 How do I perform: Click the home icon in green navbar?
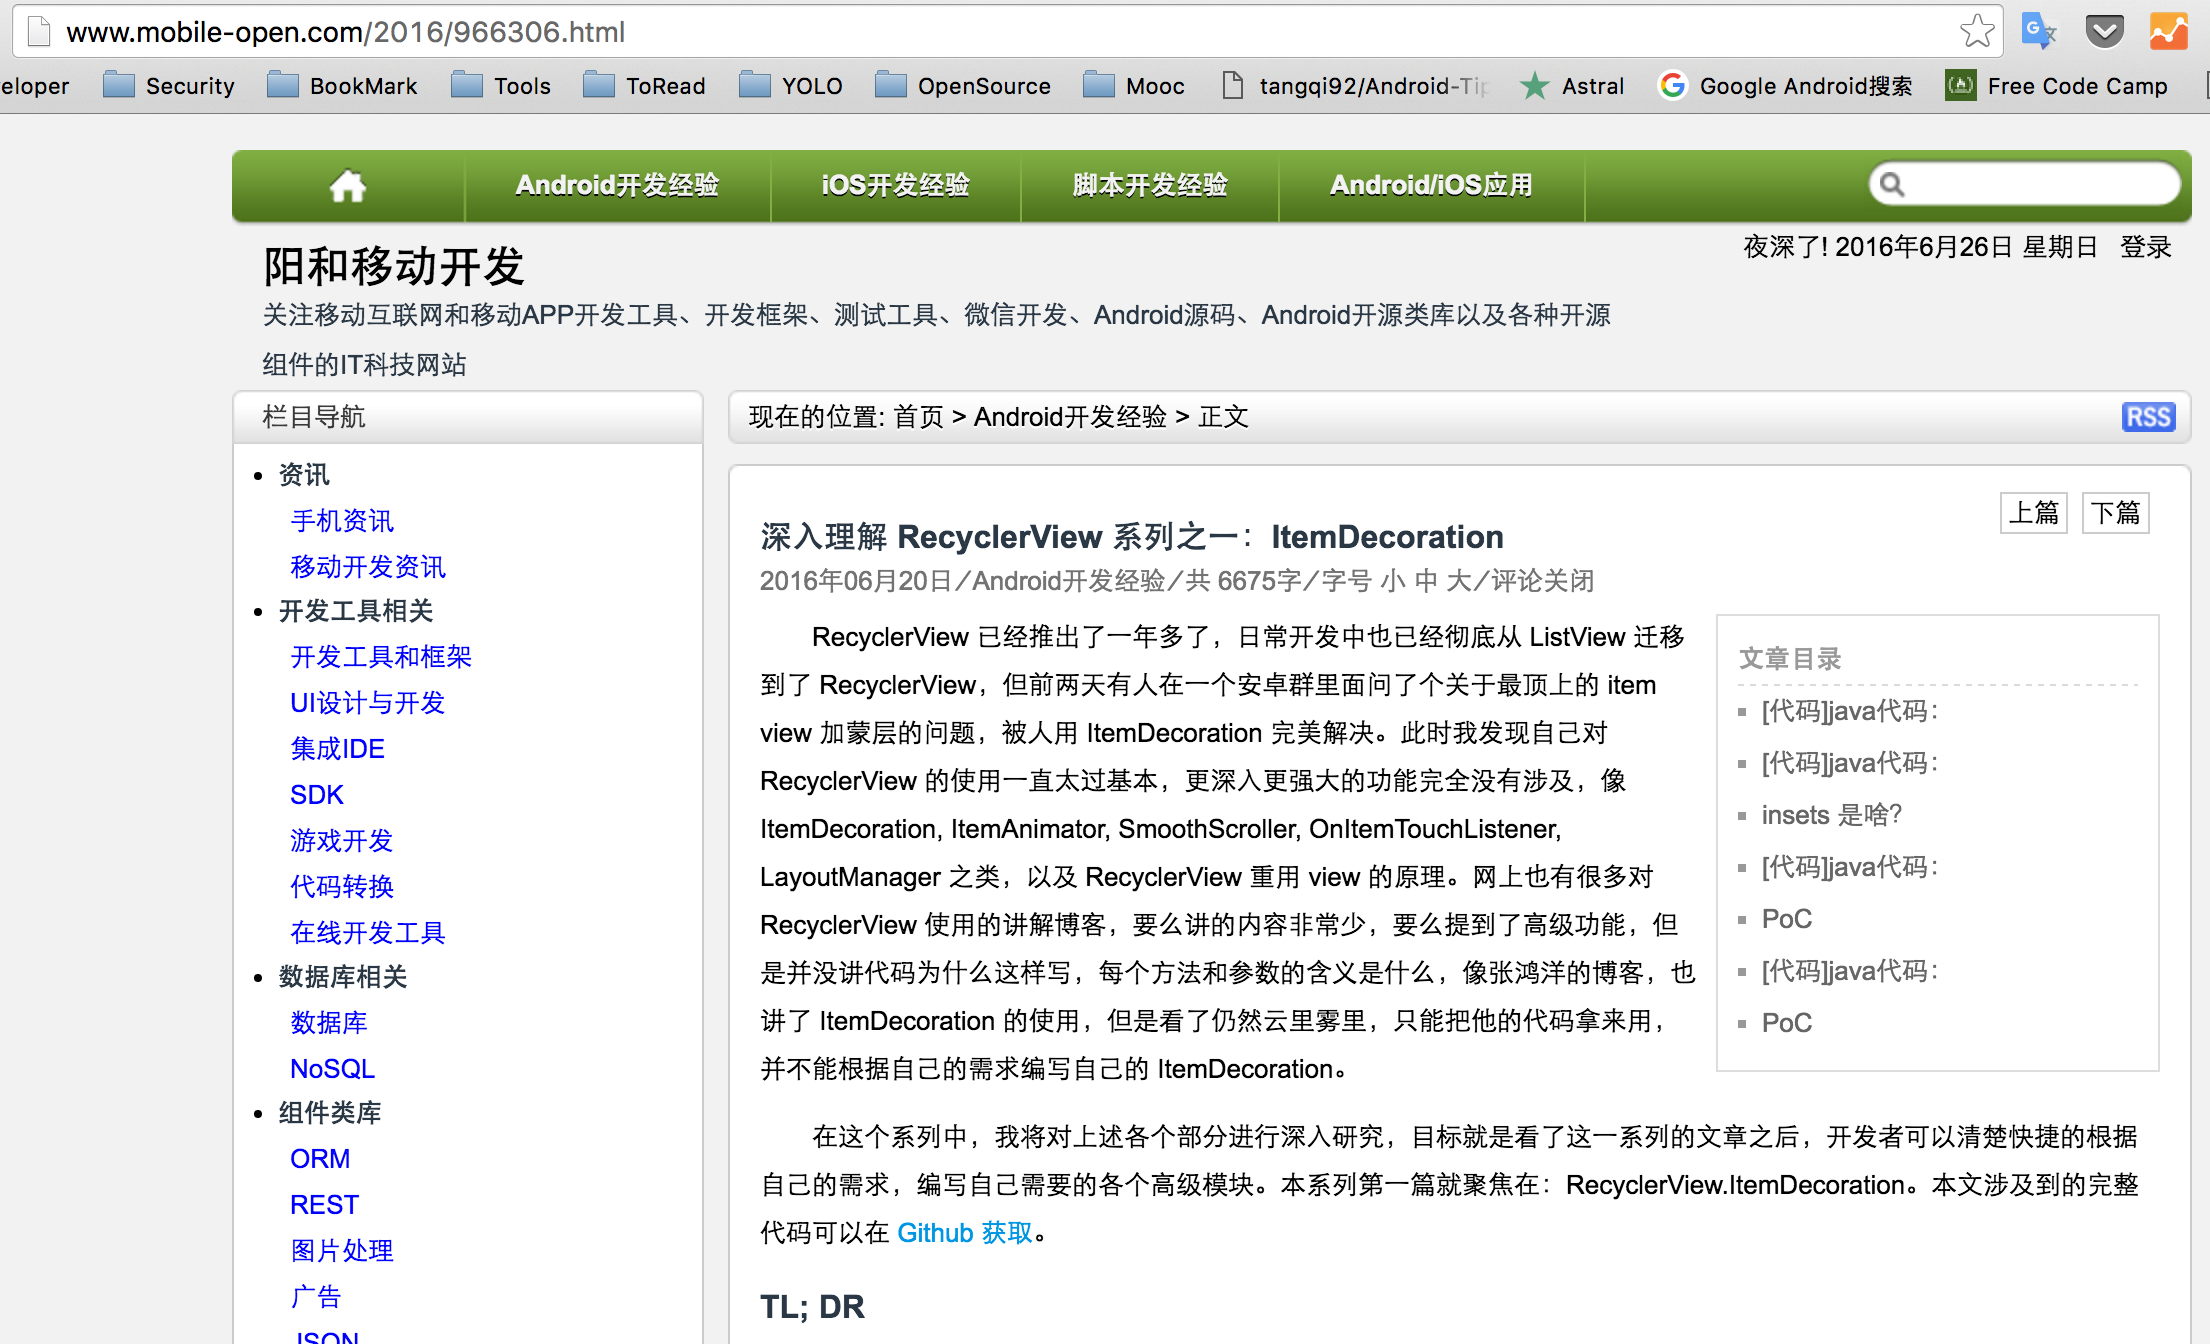click(347, 186)
